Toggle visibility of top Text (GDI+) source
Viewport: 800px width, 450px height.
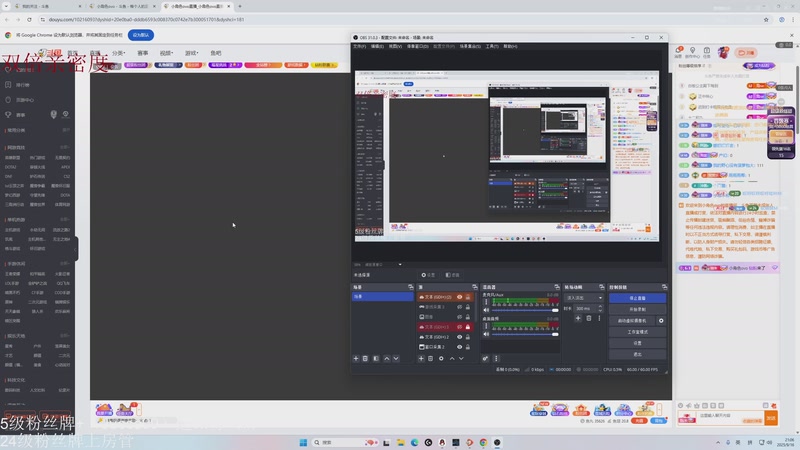(460, 297)
